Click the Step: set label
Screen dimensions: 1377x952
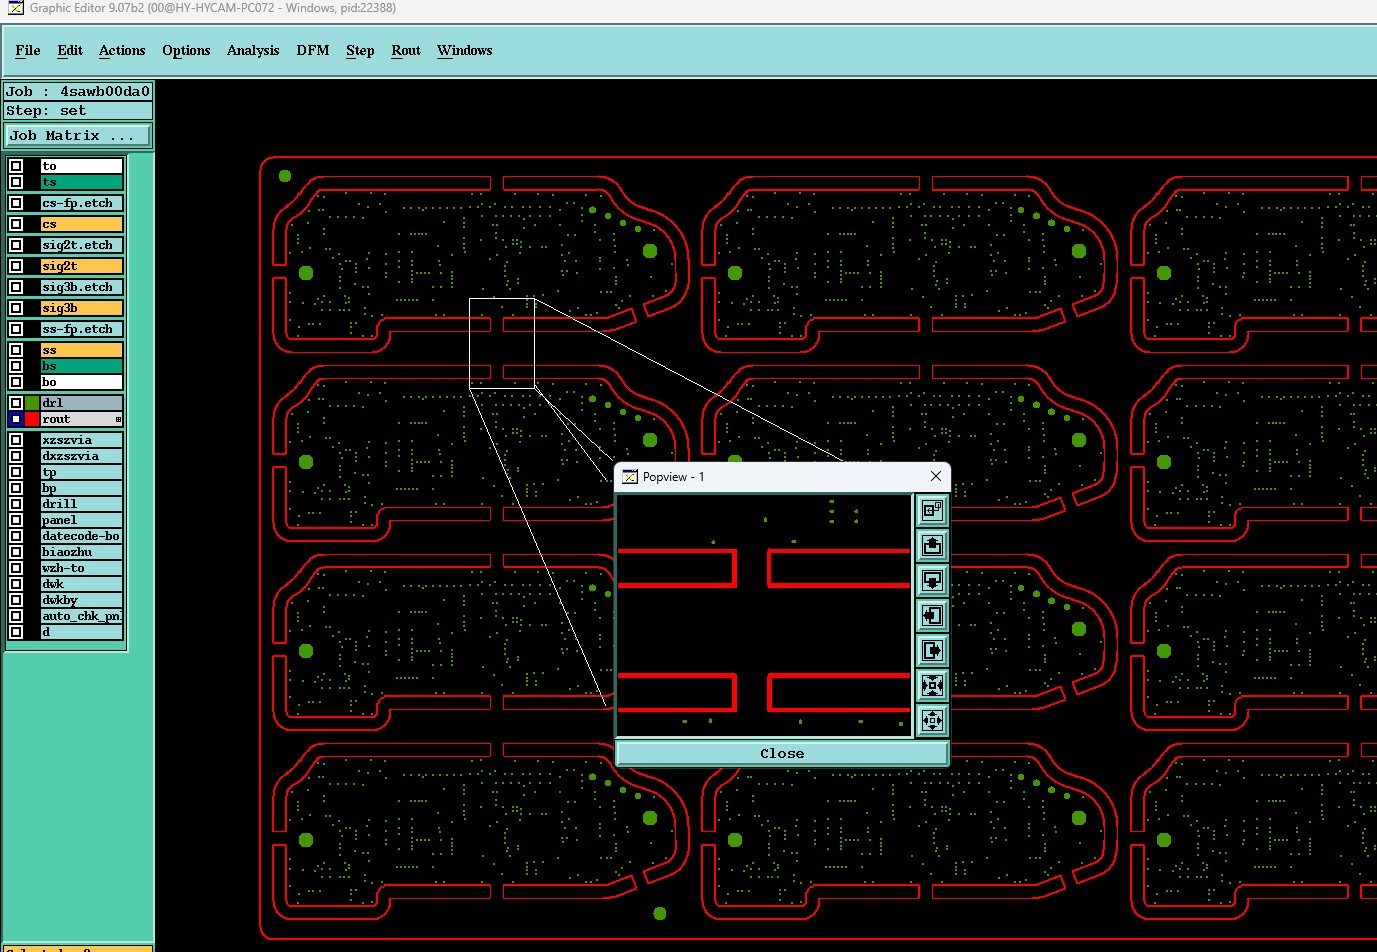coord(78,111)
